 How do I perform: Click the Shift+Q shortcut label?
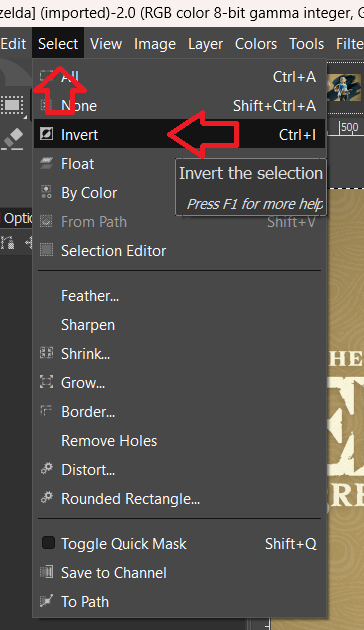(x=290, y=544)
